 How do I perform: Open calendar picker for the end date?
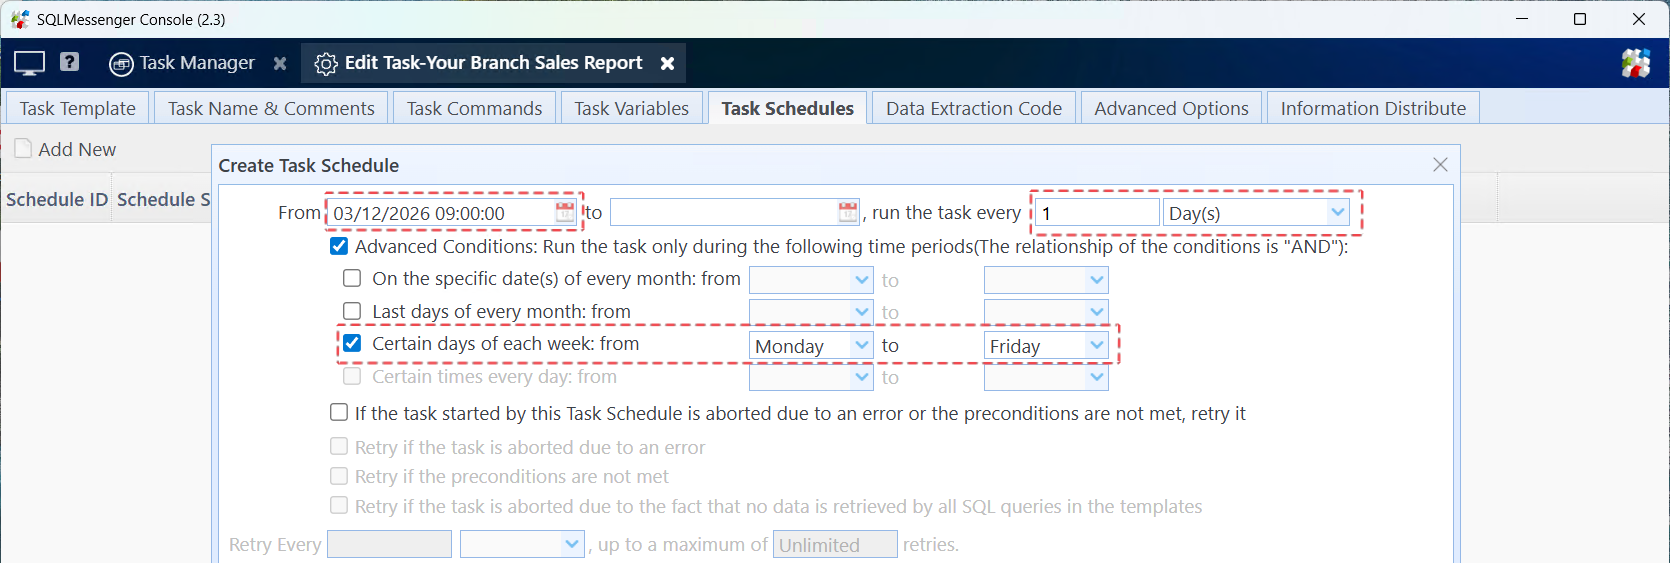pos(848,212)
